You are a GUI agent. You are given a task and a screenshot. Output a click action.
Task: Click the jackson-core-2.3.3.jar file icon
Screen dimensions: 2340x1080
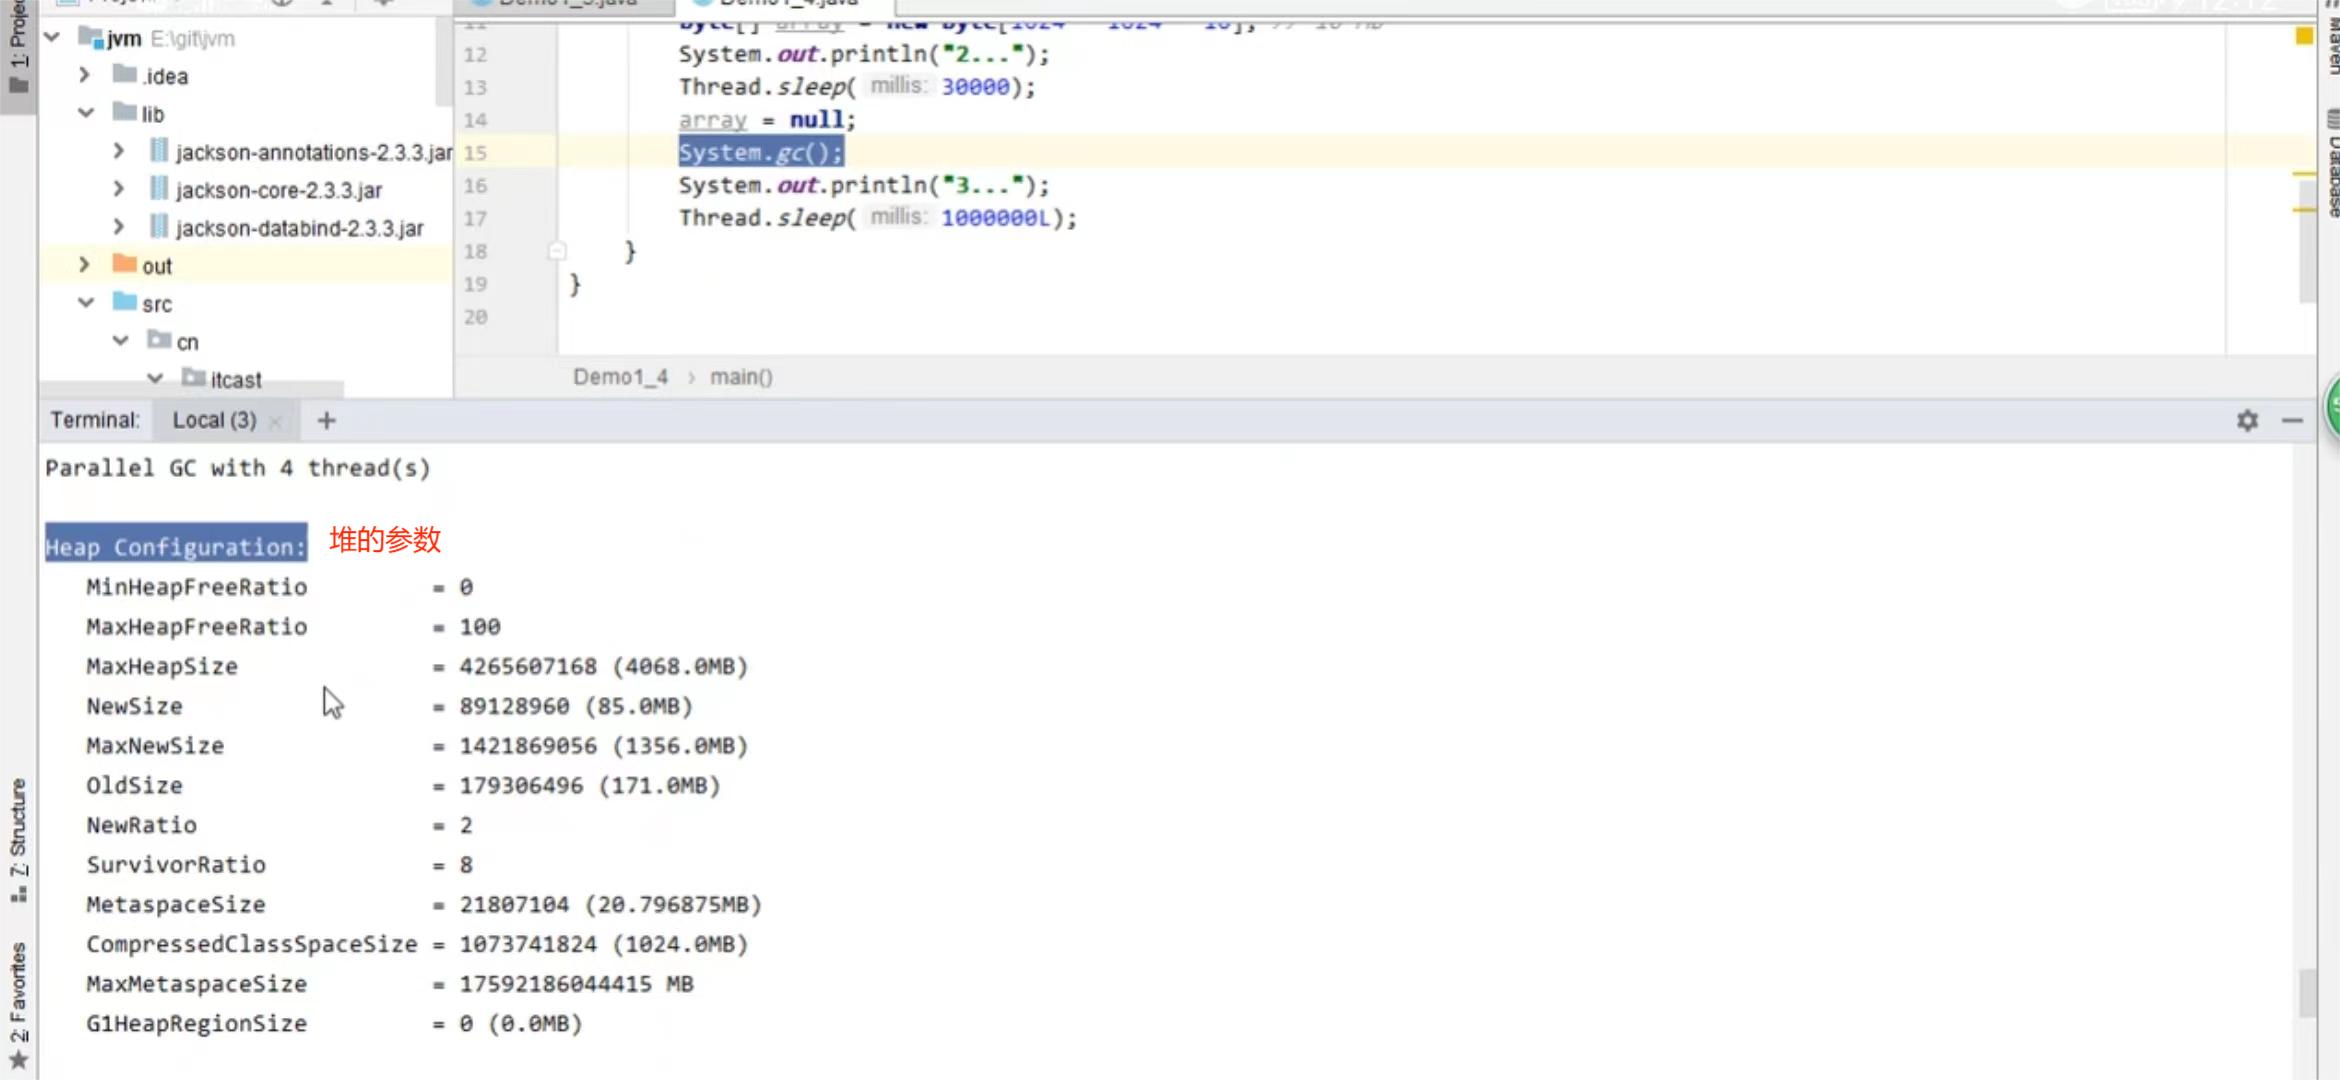(x=159, y=189)
